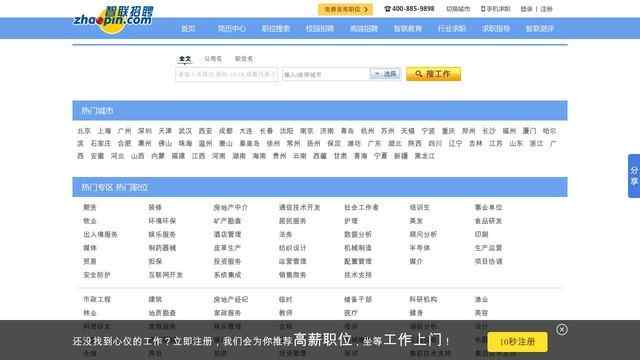Click the 10秒注册 yellow button

pyautogui.click(x=517, y=342)
